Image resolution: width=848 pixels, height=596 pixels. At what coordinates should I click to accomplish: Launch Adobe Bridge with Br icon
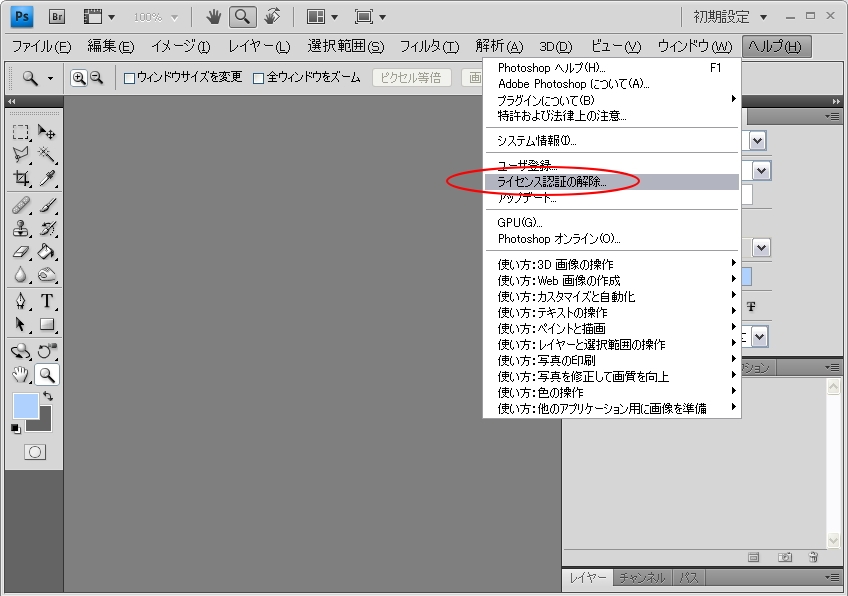[57, 17]
